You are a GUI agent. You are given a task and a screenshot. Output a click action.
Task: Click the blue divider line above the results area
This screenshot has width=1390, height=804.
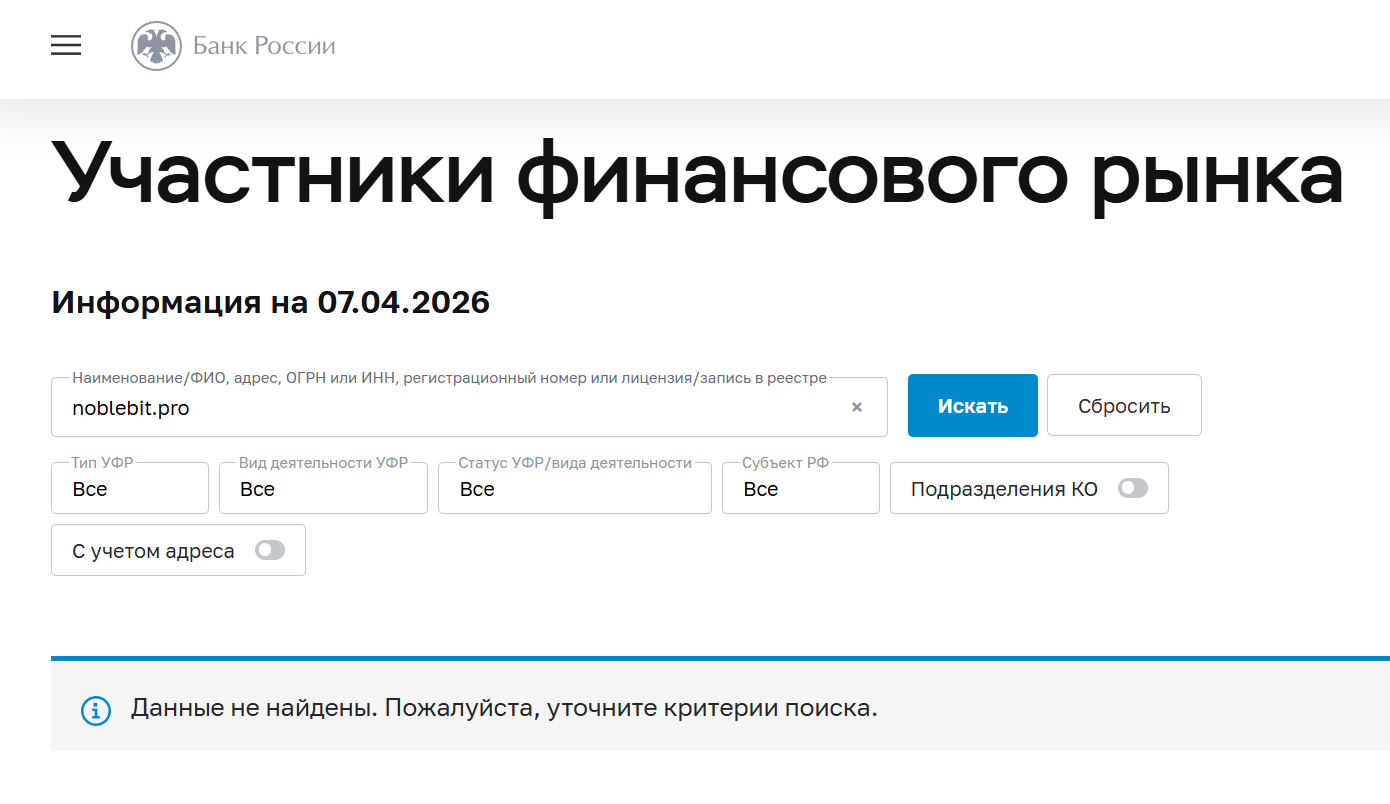tap(695, 658)
